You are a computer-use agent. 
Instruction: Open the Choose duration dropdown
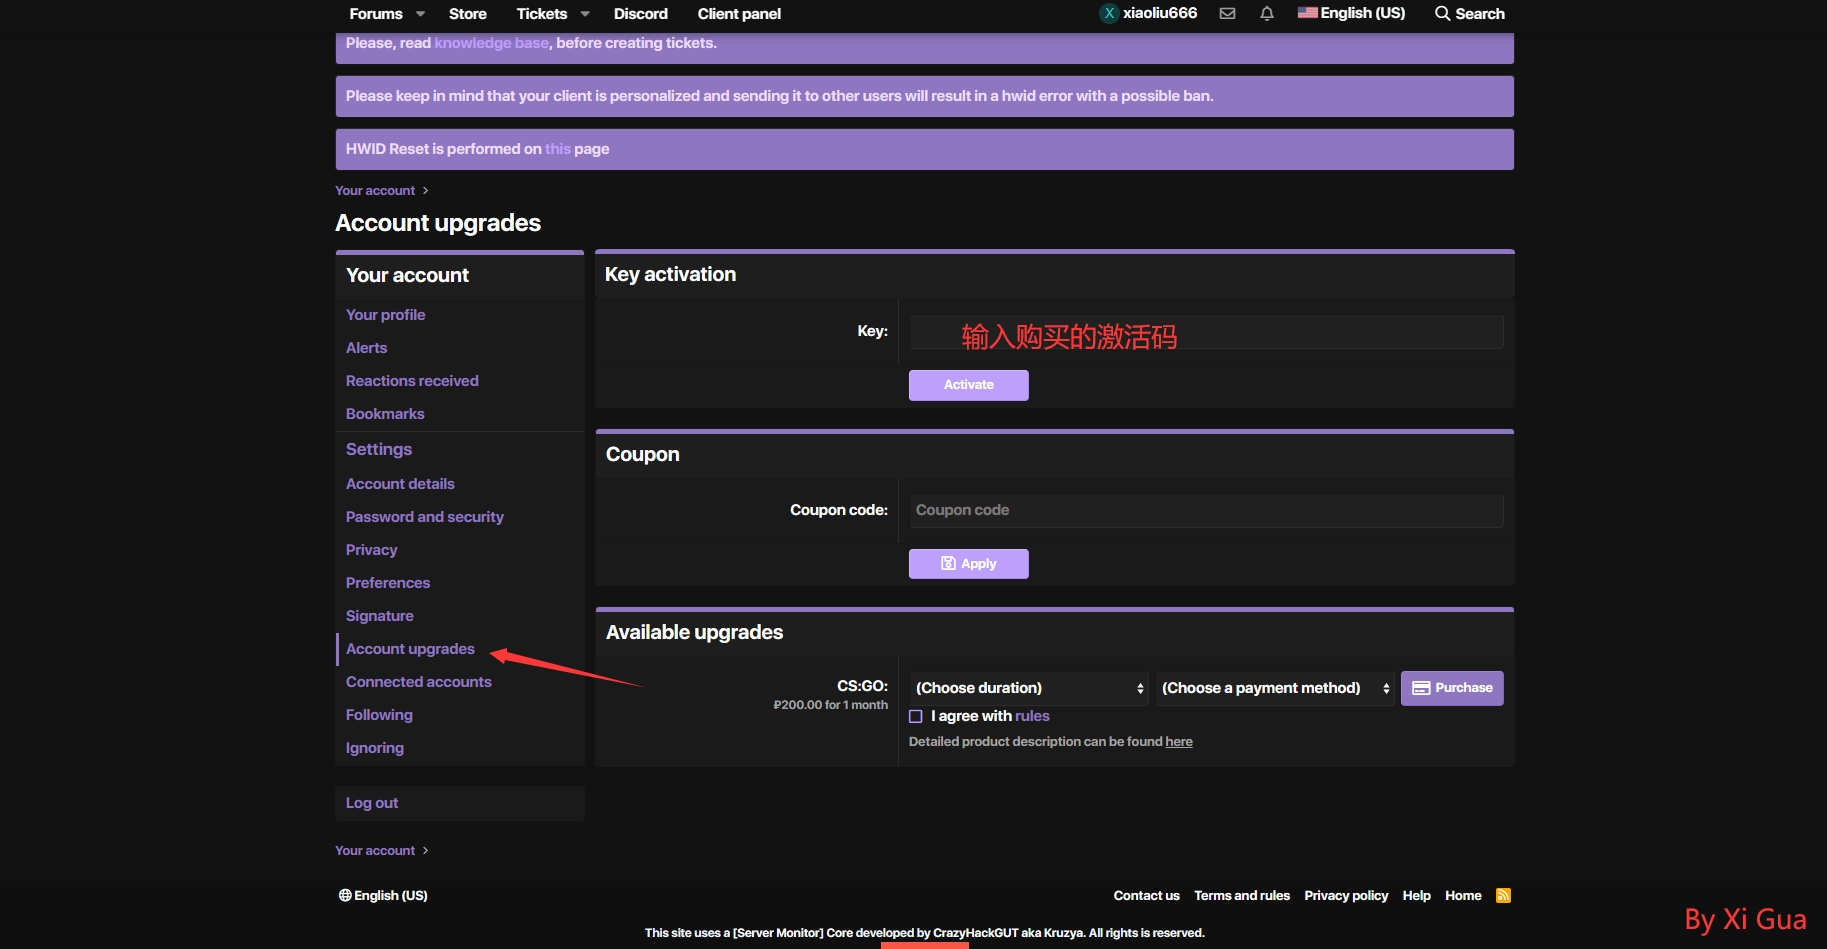pyautogui.click(x=1028, y=688)
